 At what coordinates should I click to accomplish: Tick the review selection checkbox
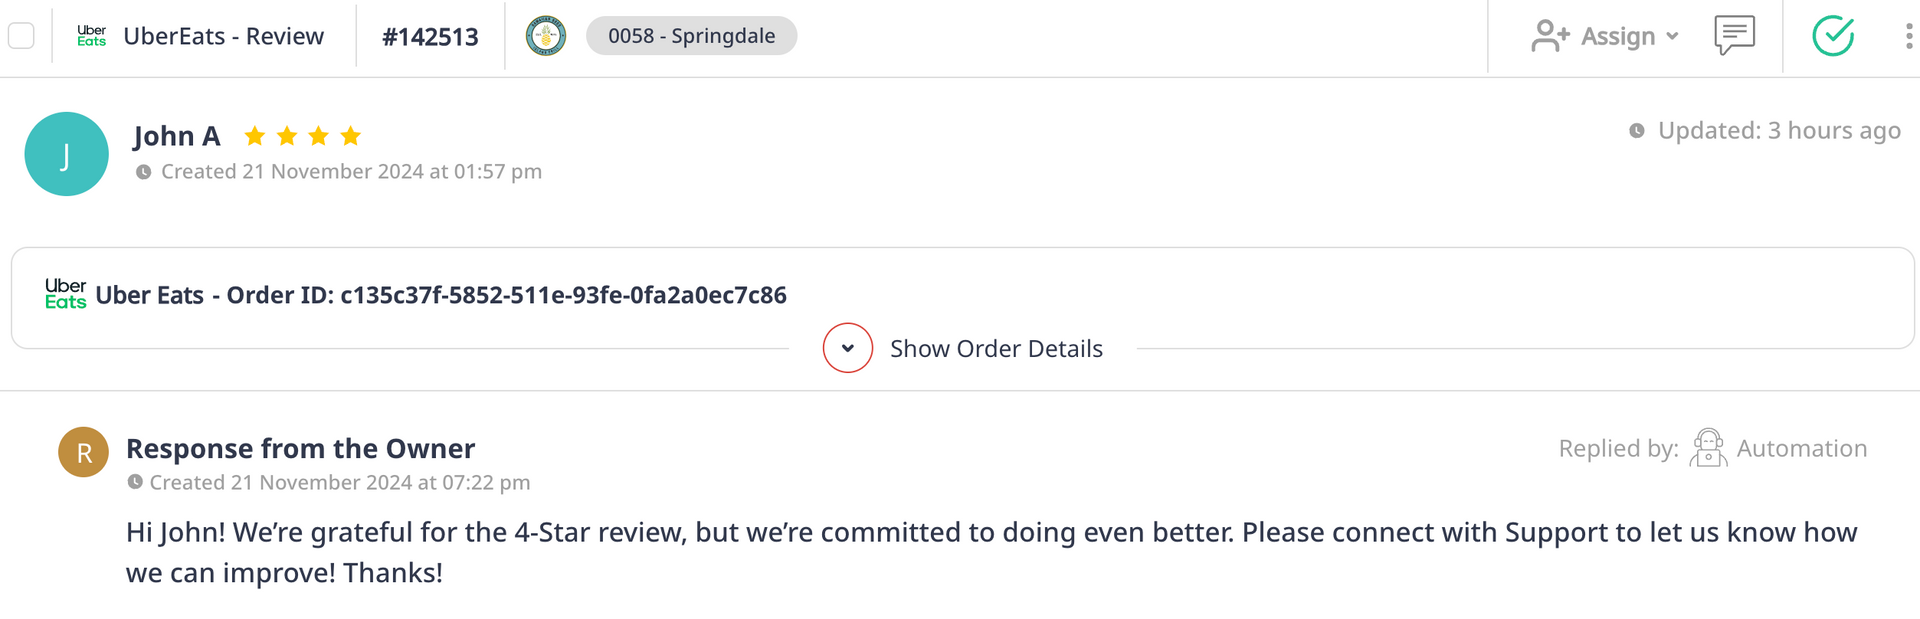click(21, 36)
